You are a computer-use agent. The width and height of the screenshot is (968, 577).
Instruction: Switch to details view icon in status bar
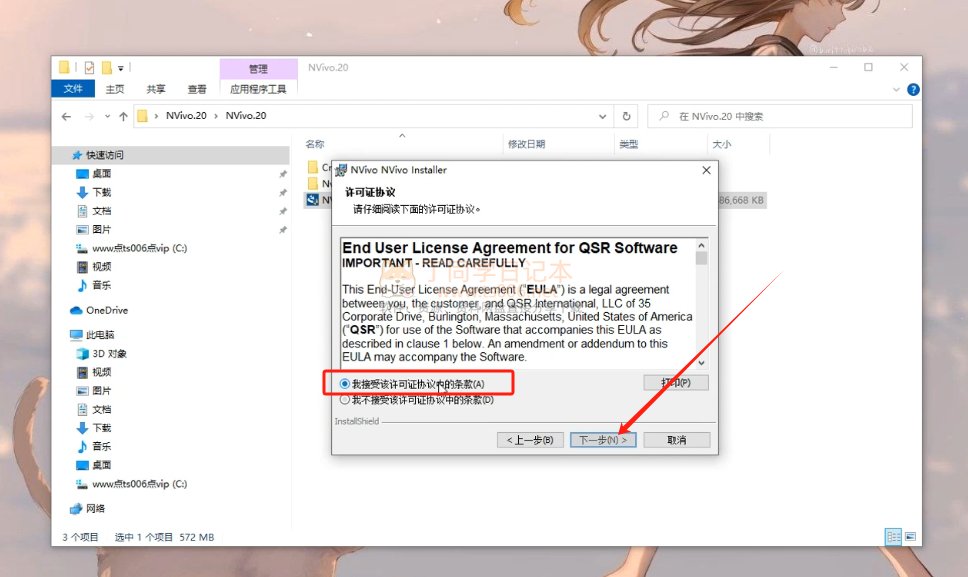click(x=893, y=537)
